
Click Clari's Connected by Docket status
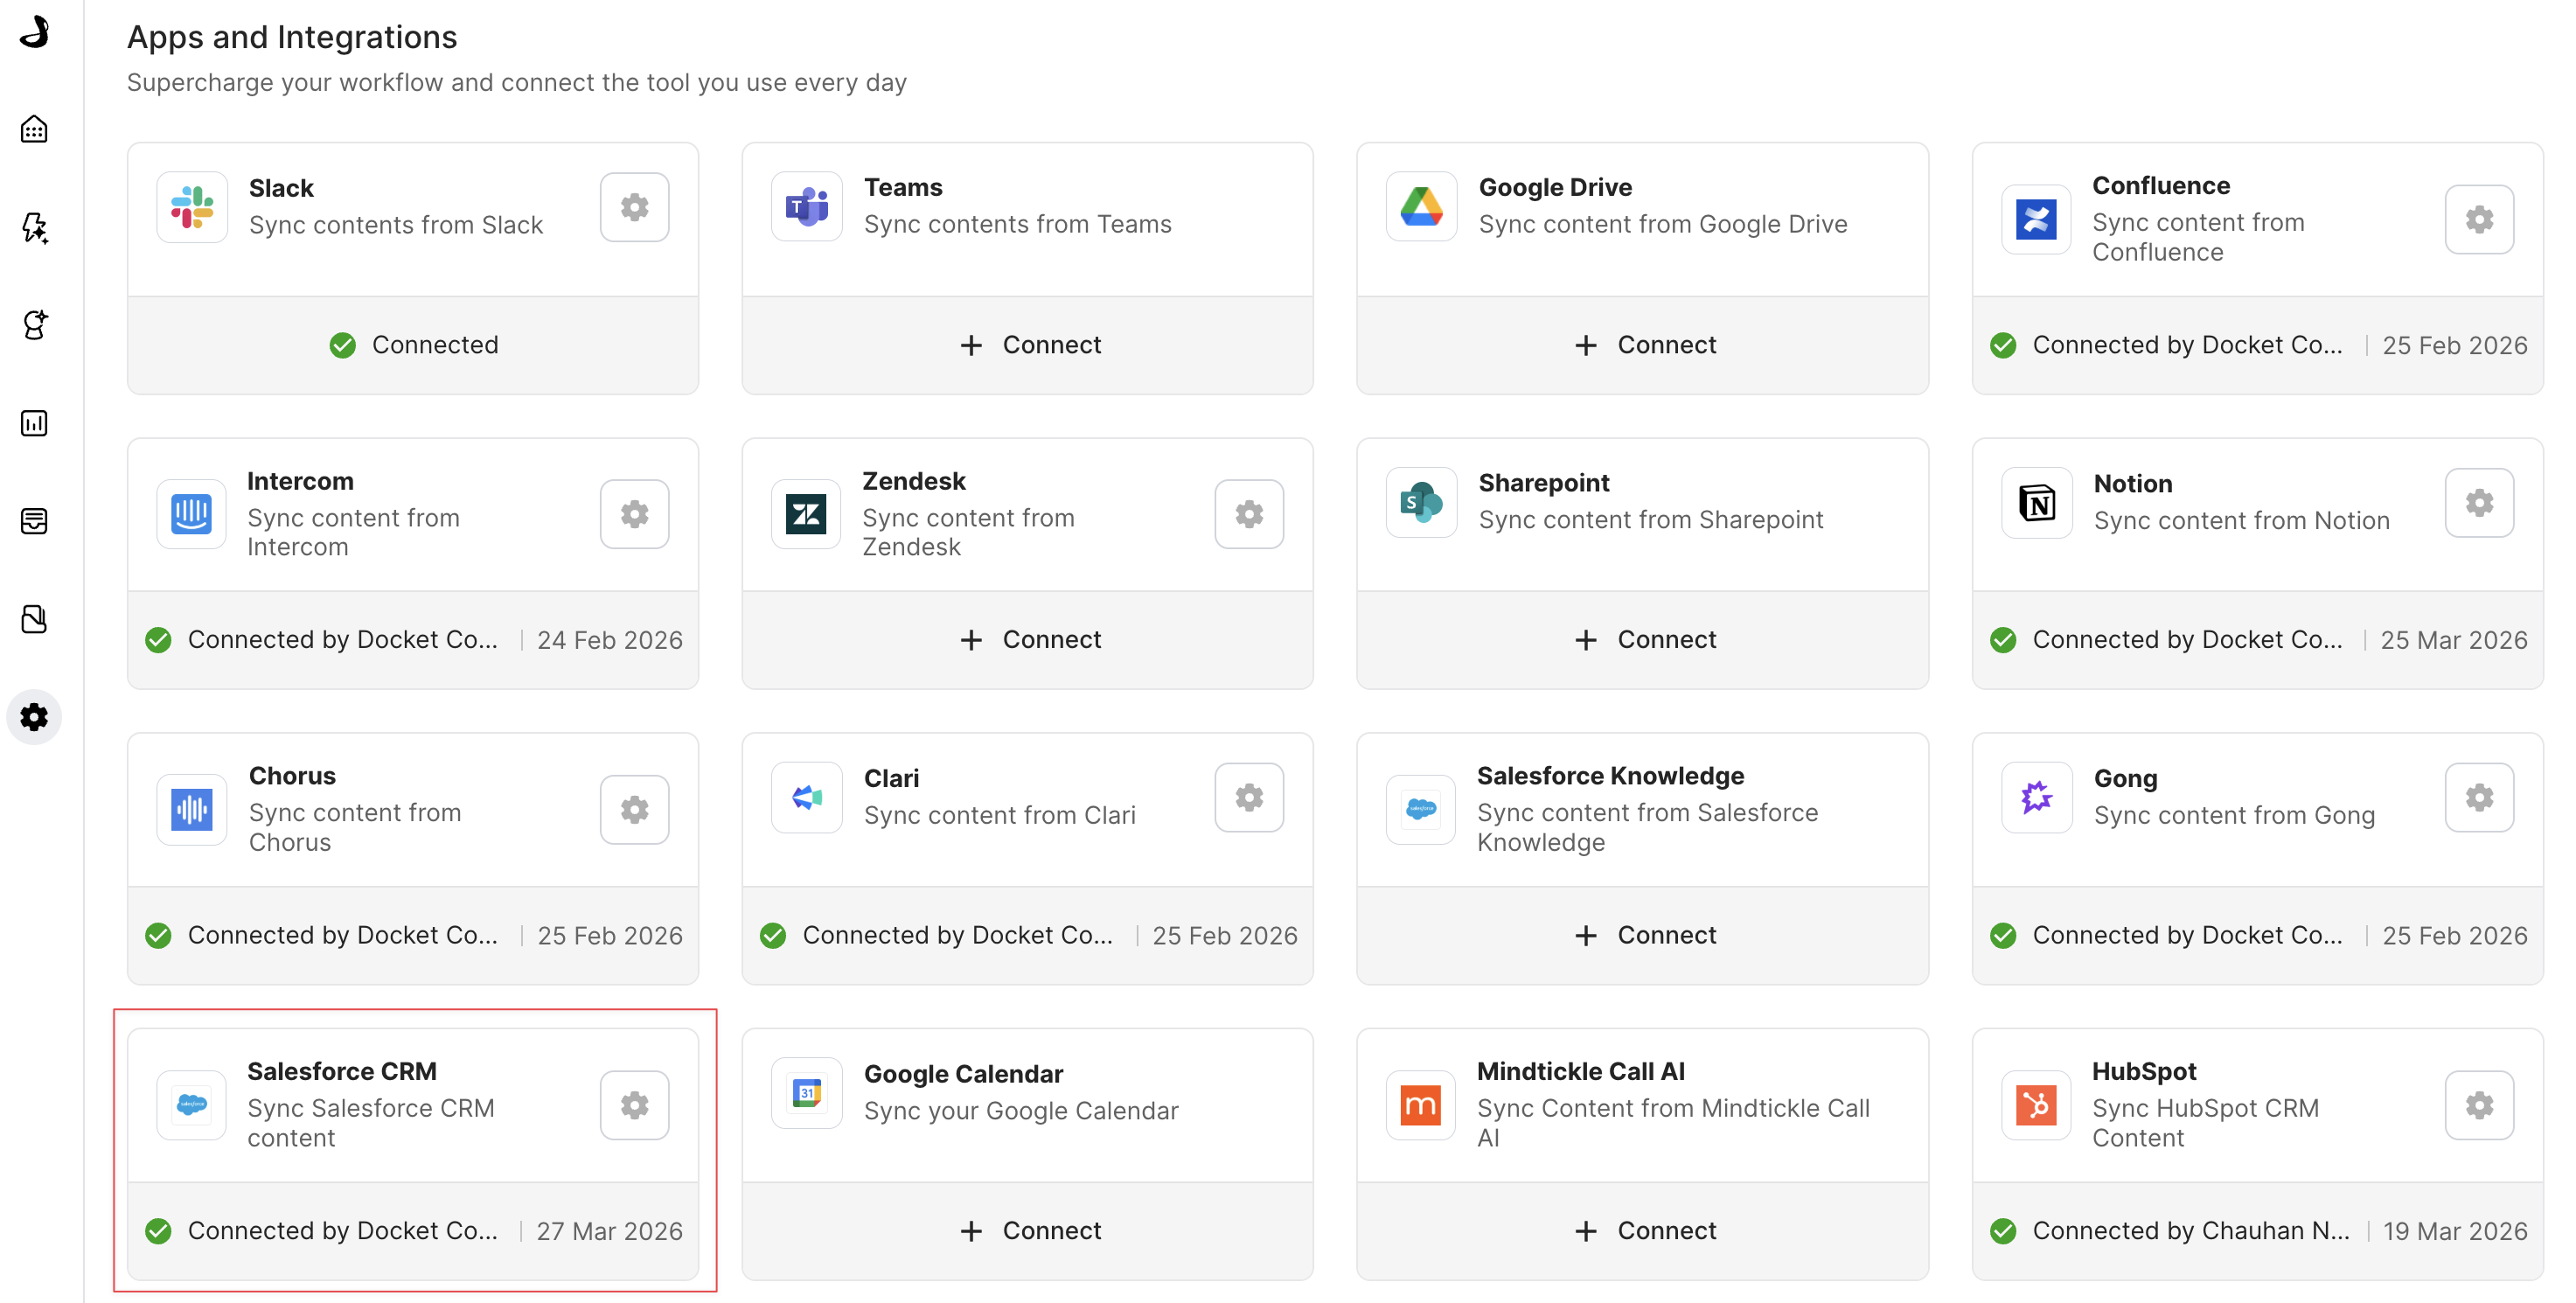937,935
